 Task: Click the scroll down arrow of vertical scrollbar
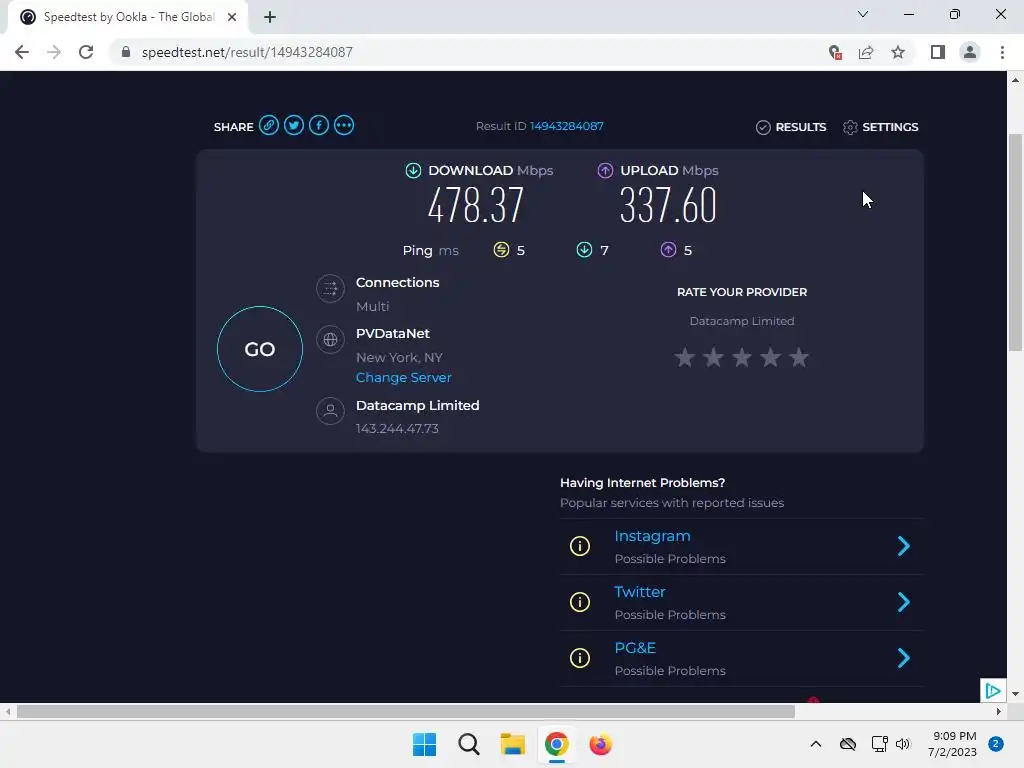1015,694
